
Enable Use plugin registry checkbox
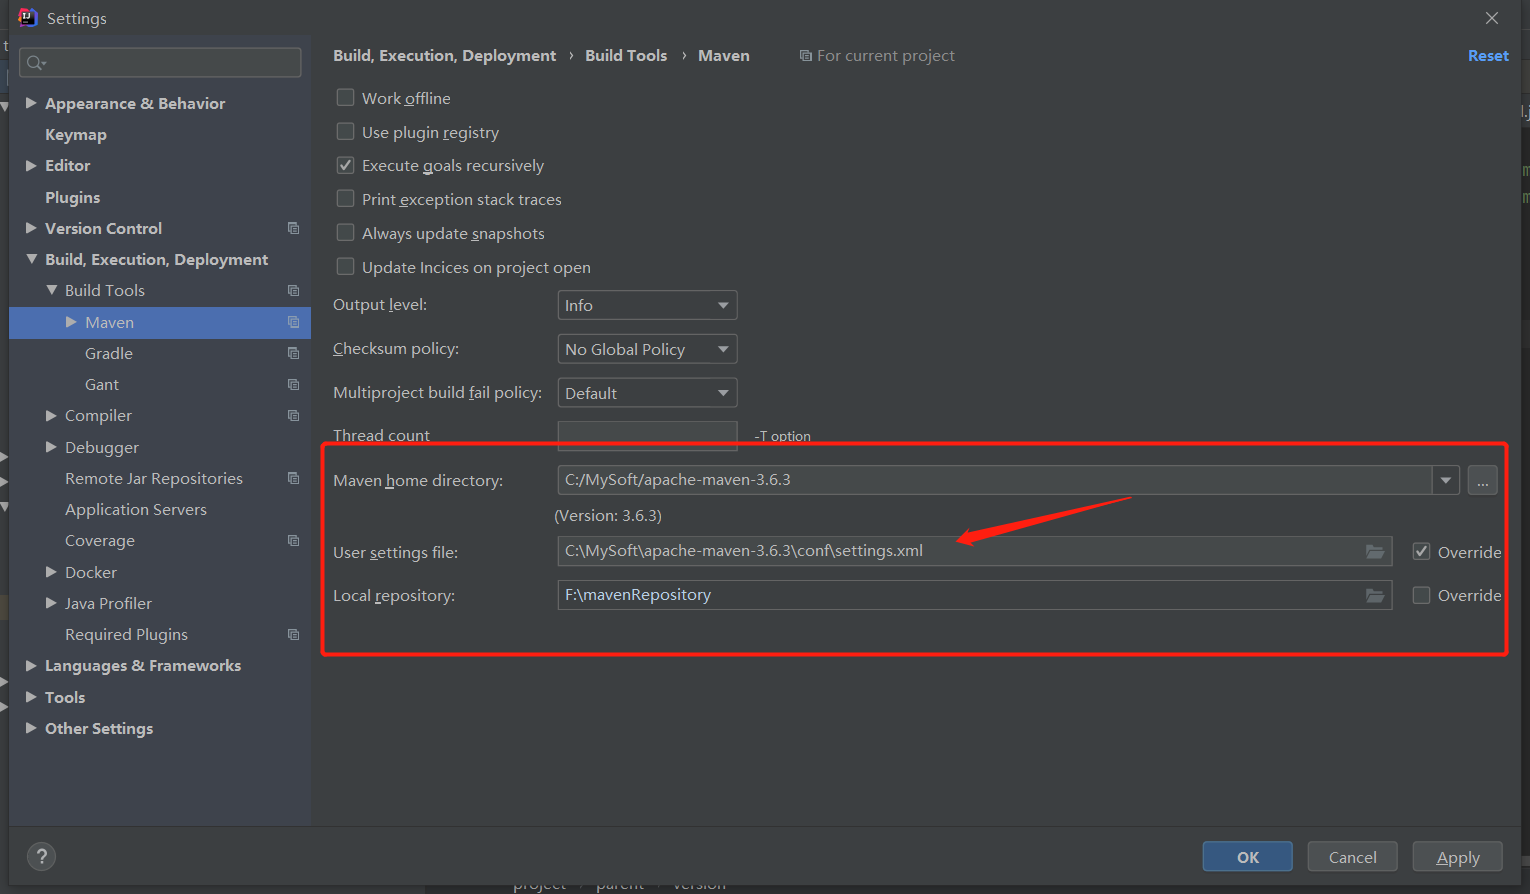(345, 131)
